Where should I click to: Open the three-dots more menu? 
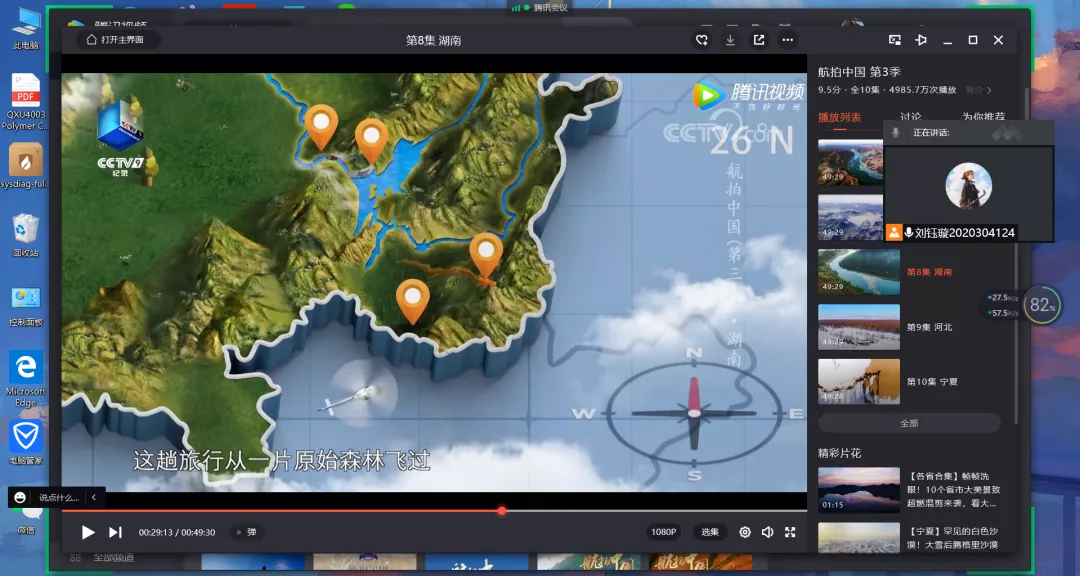coord(788,40)
